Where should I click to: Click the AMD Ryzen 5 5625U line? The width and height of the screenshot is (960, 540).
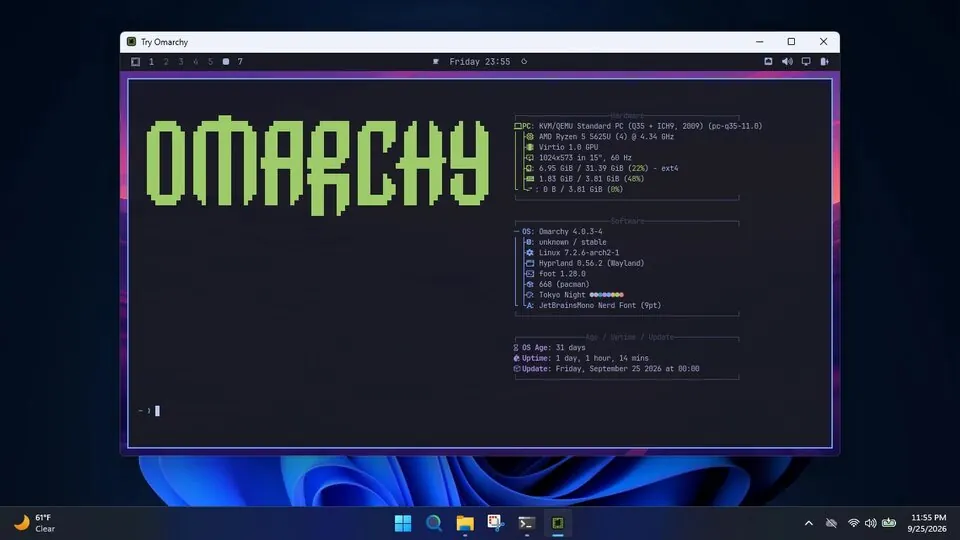(600, 137)
